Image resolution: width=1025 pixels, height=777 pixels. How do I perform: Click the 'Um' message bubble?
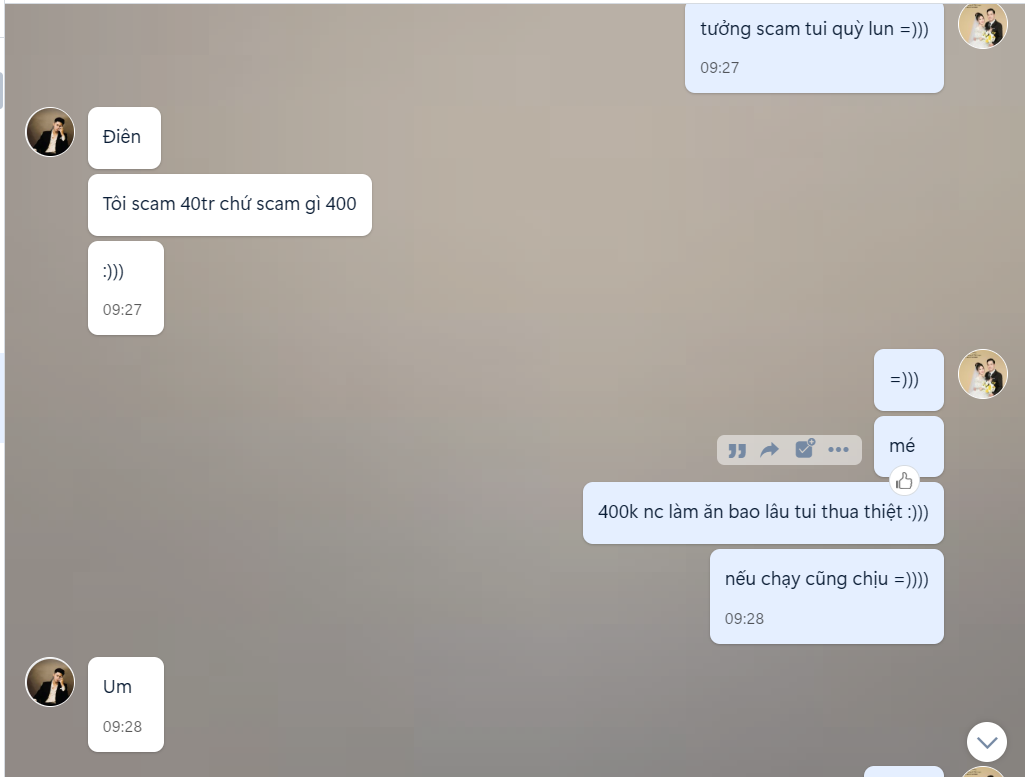(126, 704)
